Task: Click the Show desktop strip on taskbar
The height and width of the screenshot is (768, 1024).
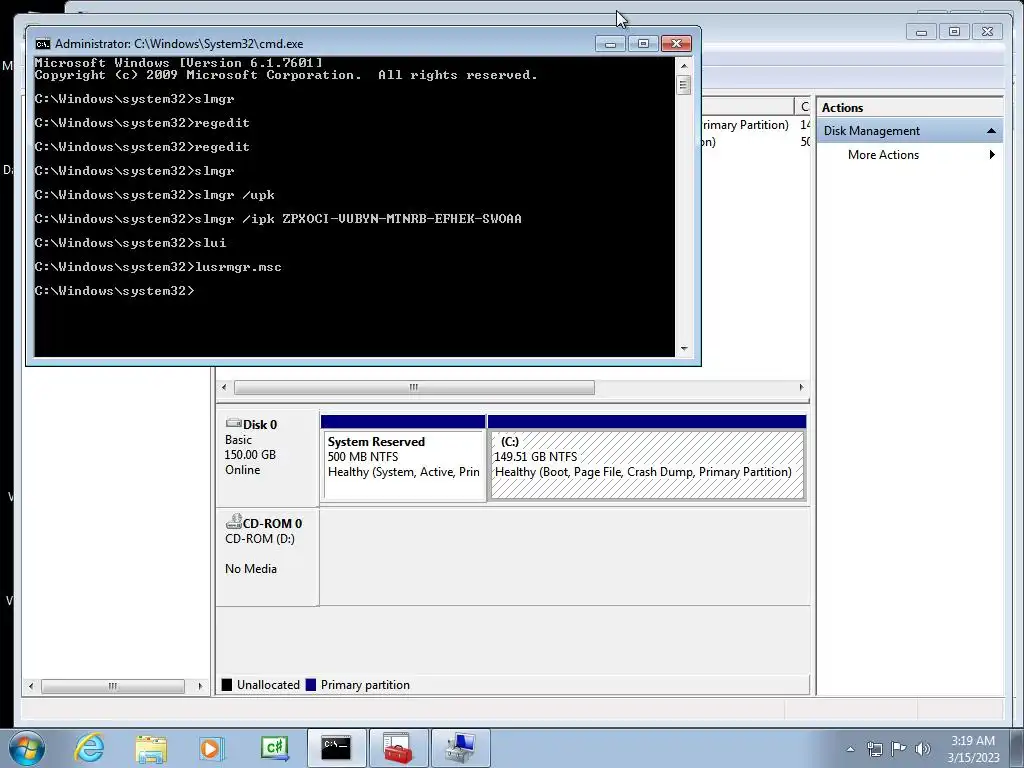Action: click(1018, 748)
